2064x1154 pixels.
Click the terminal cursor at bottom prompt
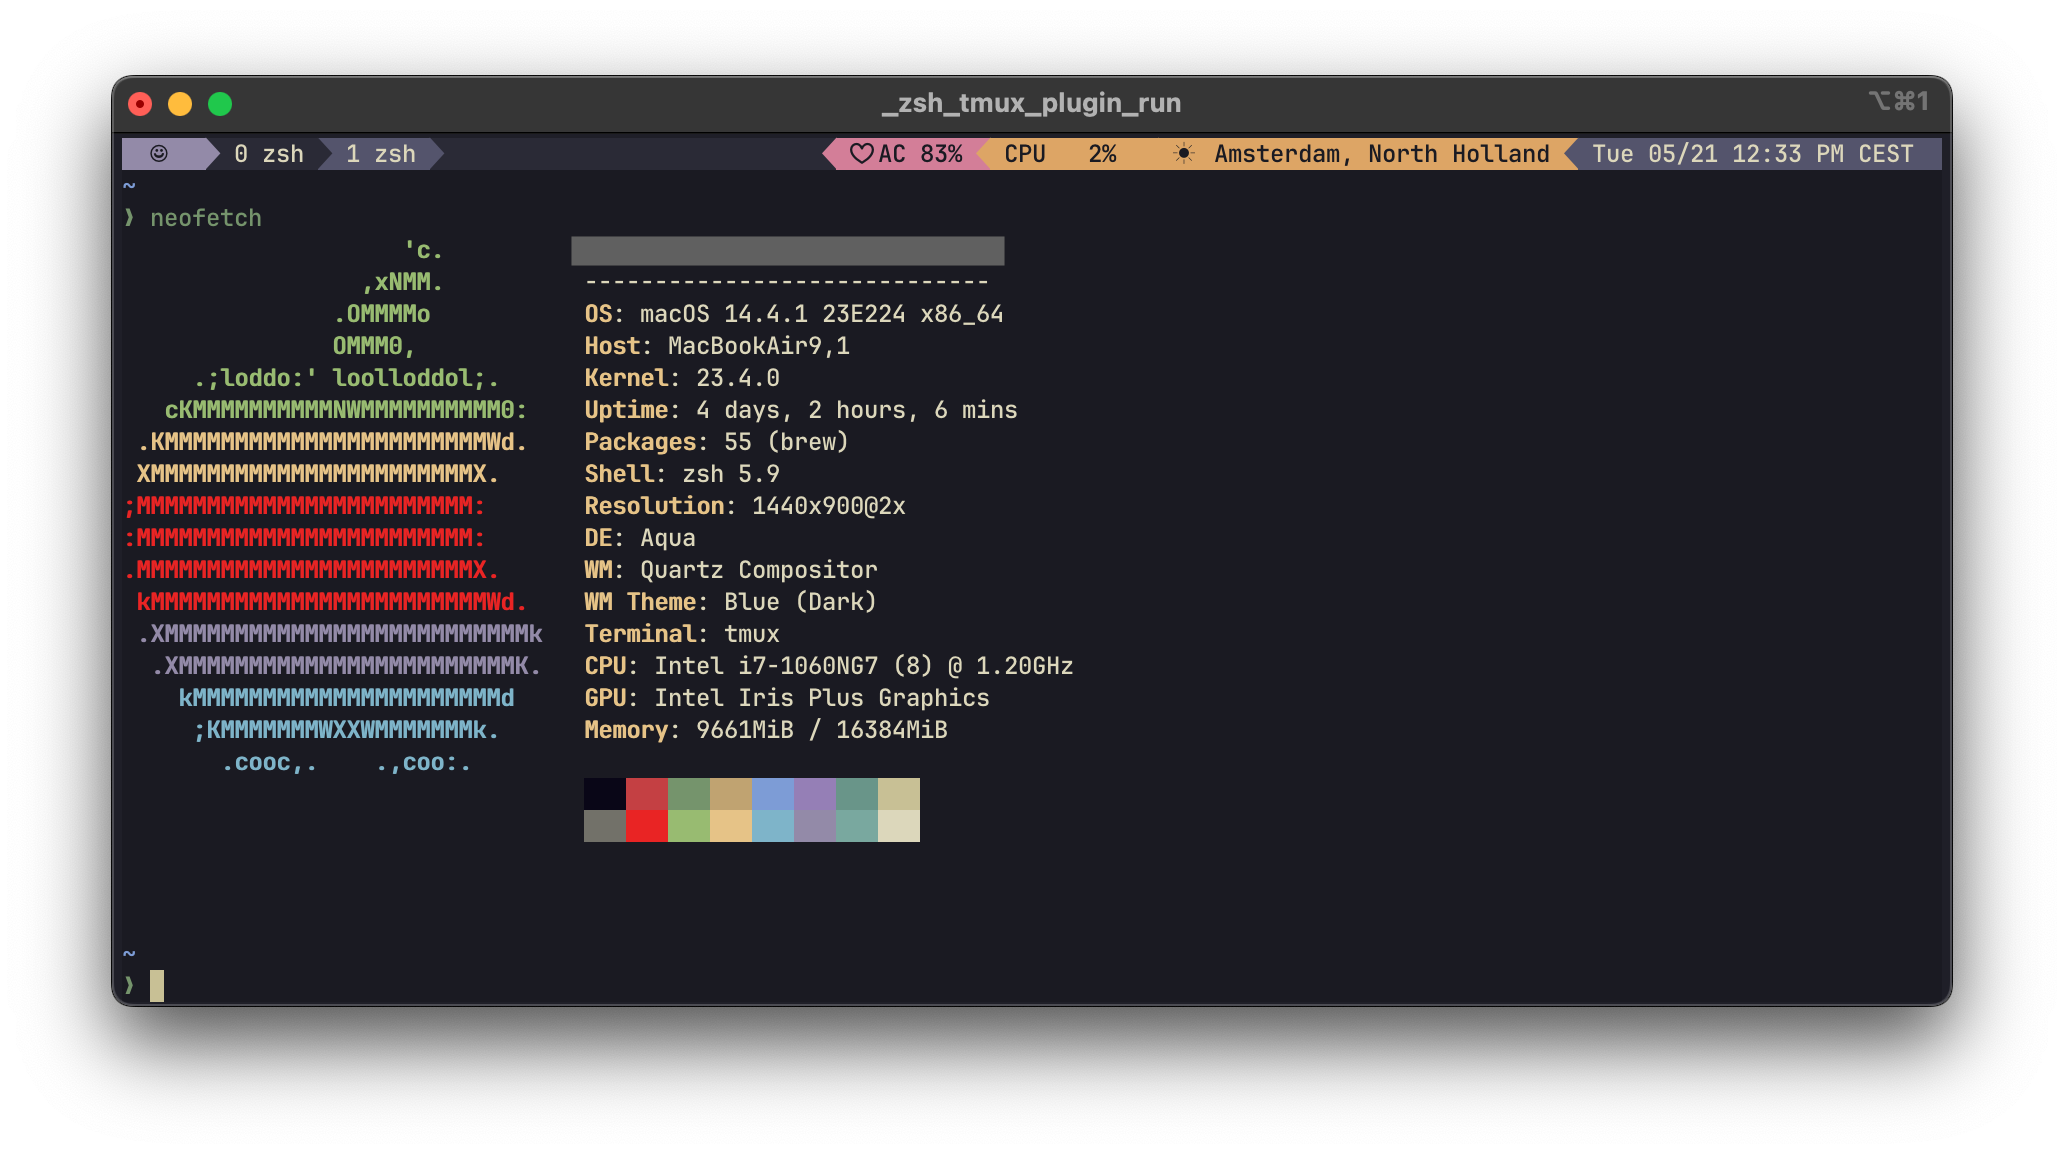(157, 986)
